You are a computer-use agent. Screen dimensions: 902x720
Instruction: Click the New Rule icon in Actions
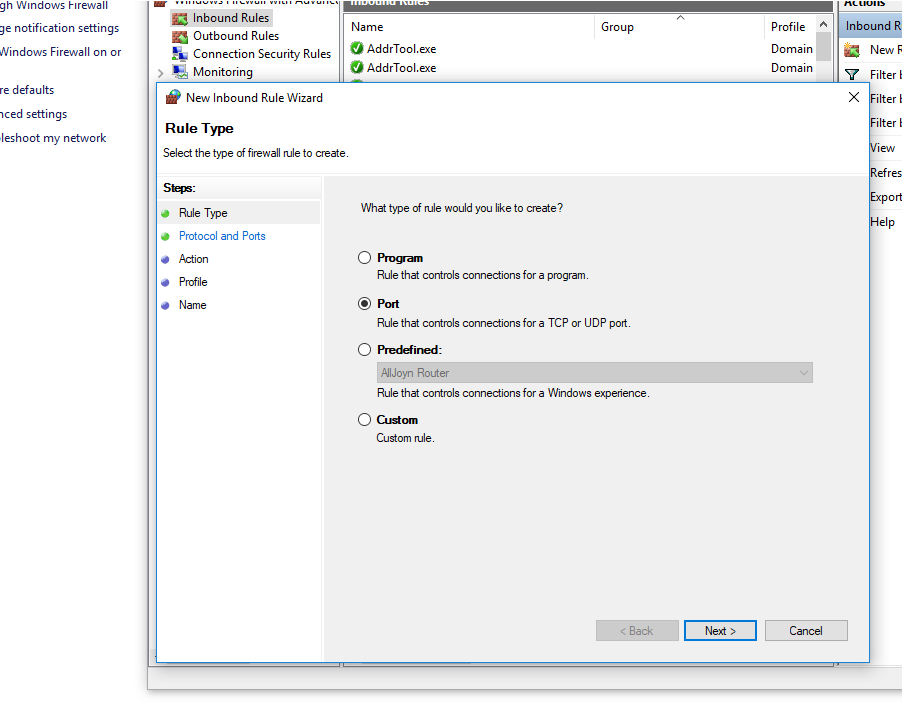pyautogui.click(x=852, y=50)
